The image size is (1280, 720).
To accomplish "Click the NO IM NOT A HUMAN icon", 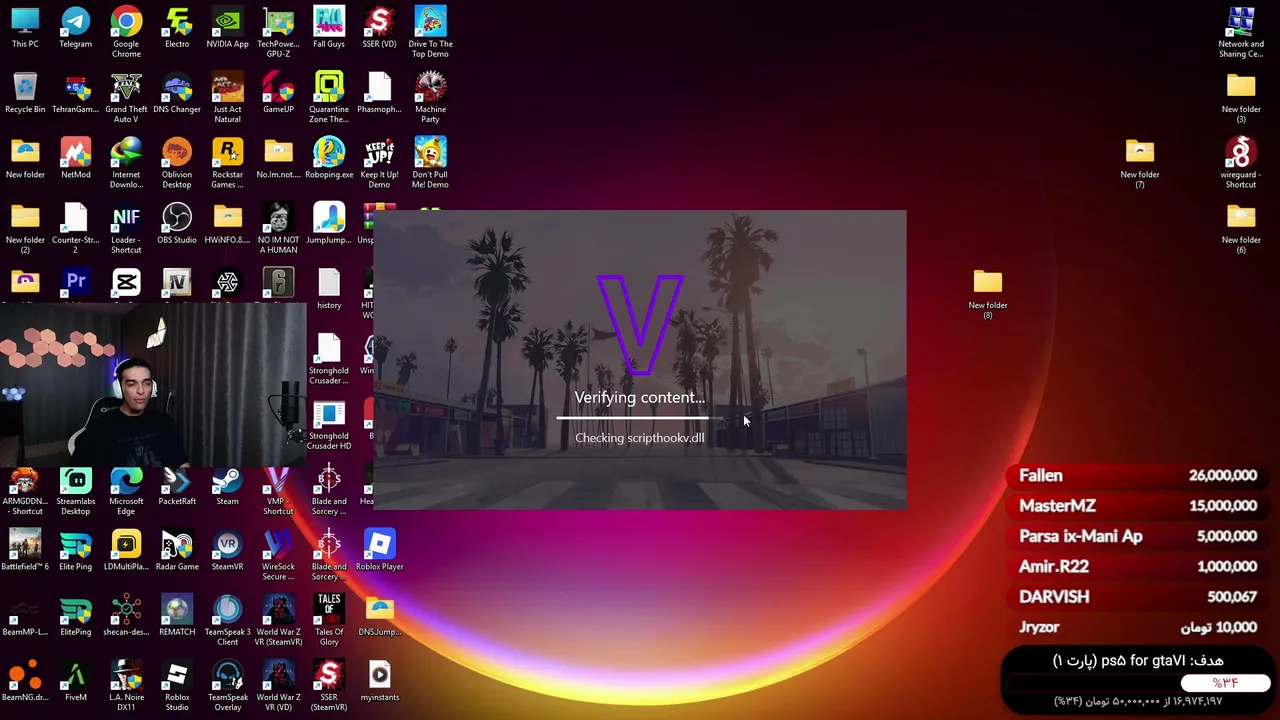I will [278, 228].
